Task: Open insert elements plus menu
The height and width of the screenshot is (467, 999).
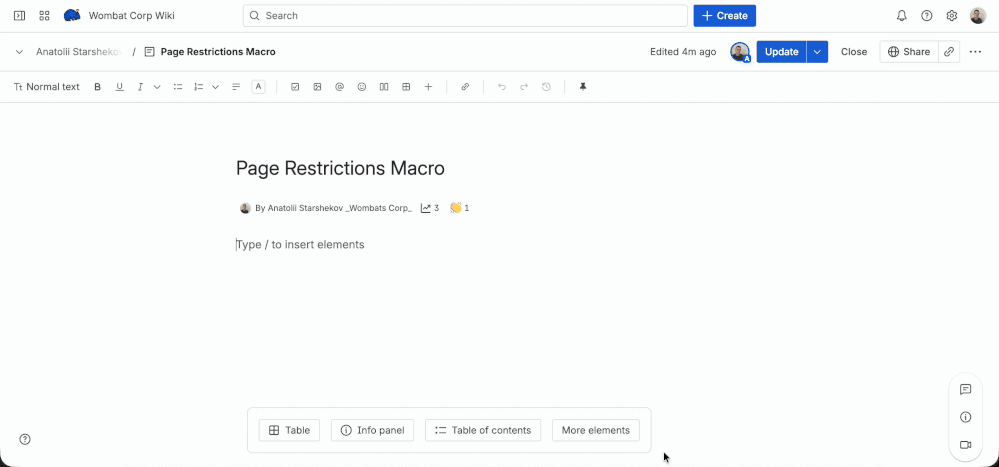Action: (428, 87)
